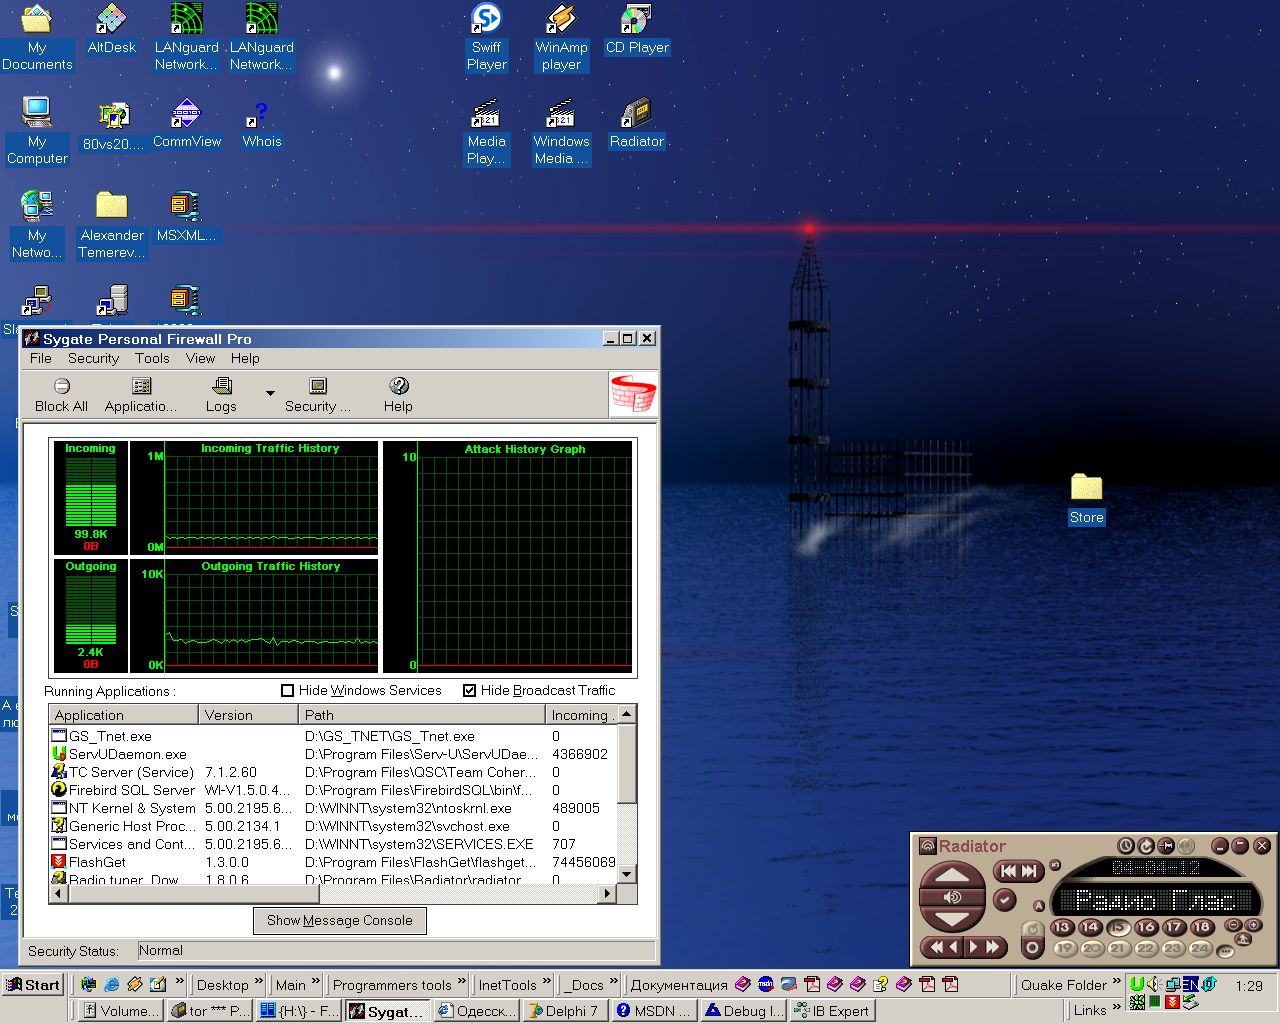Expand the Logs dropdown arrow
The image size is (1280, 1024).
(270, 394)
